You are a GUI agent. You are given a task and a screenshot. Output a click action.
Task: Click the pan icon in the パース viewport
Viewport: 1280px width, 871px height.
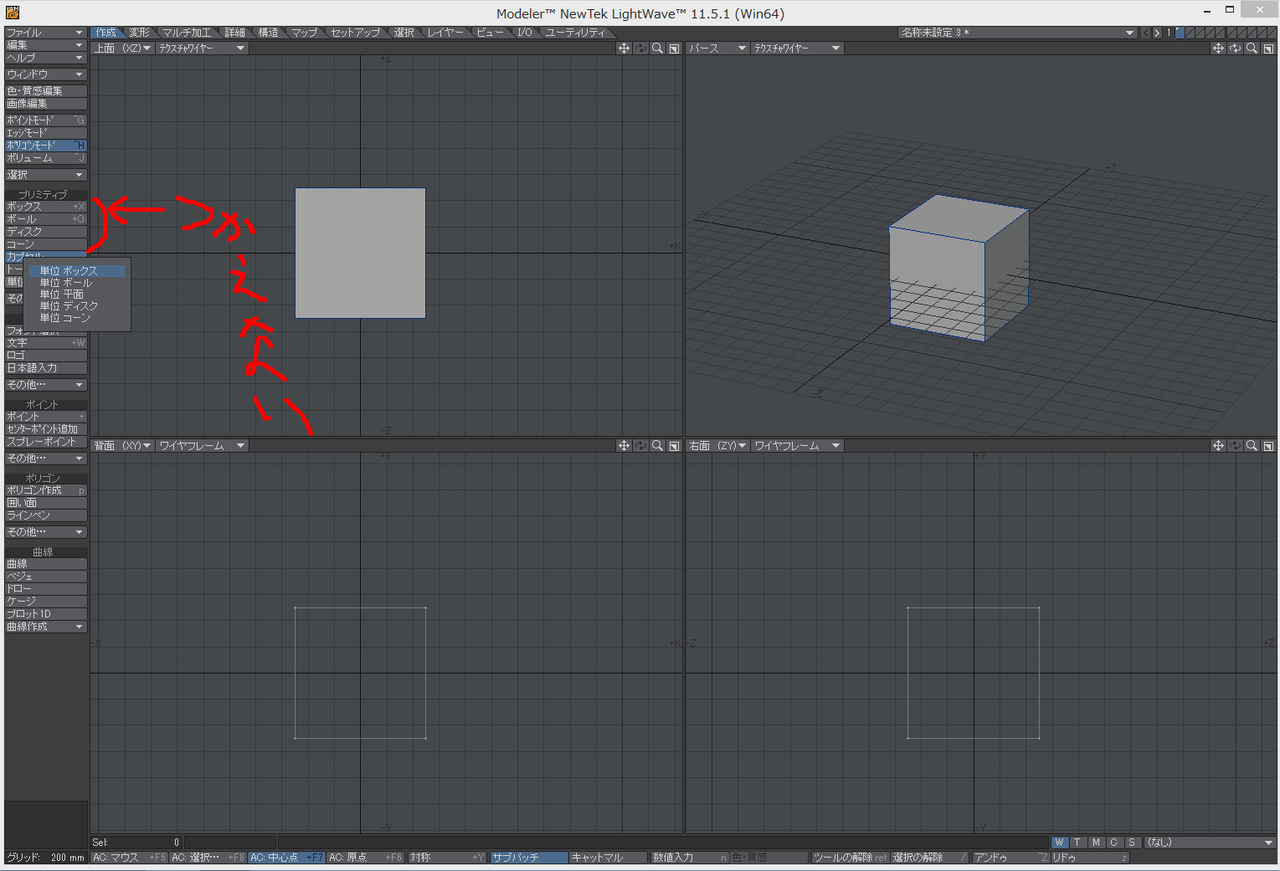[1218, 48]
